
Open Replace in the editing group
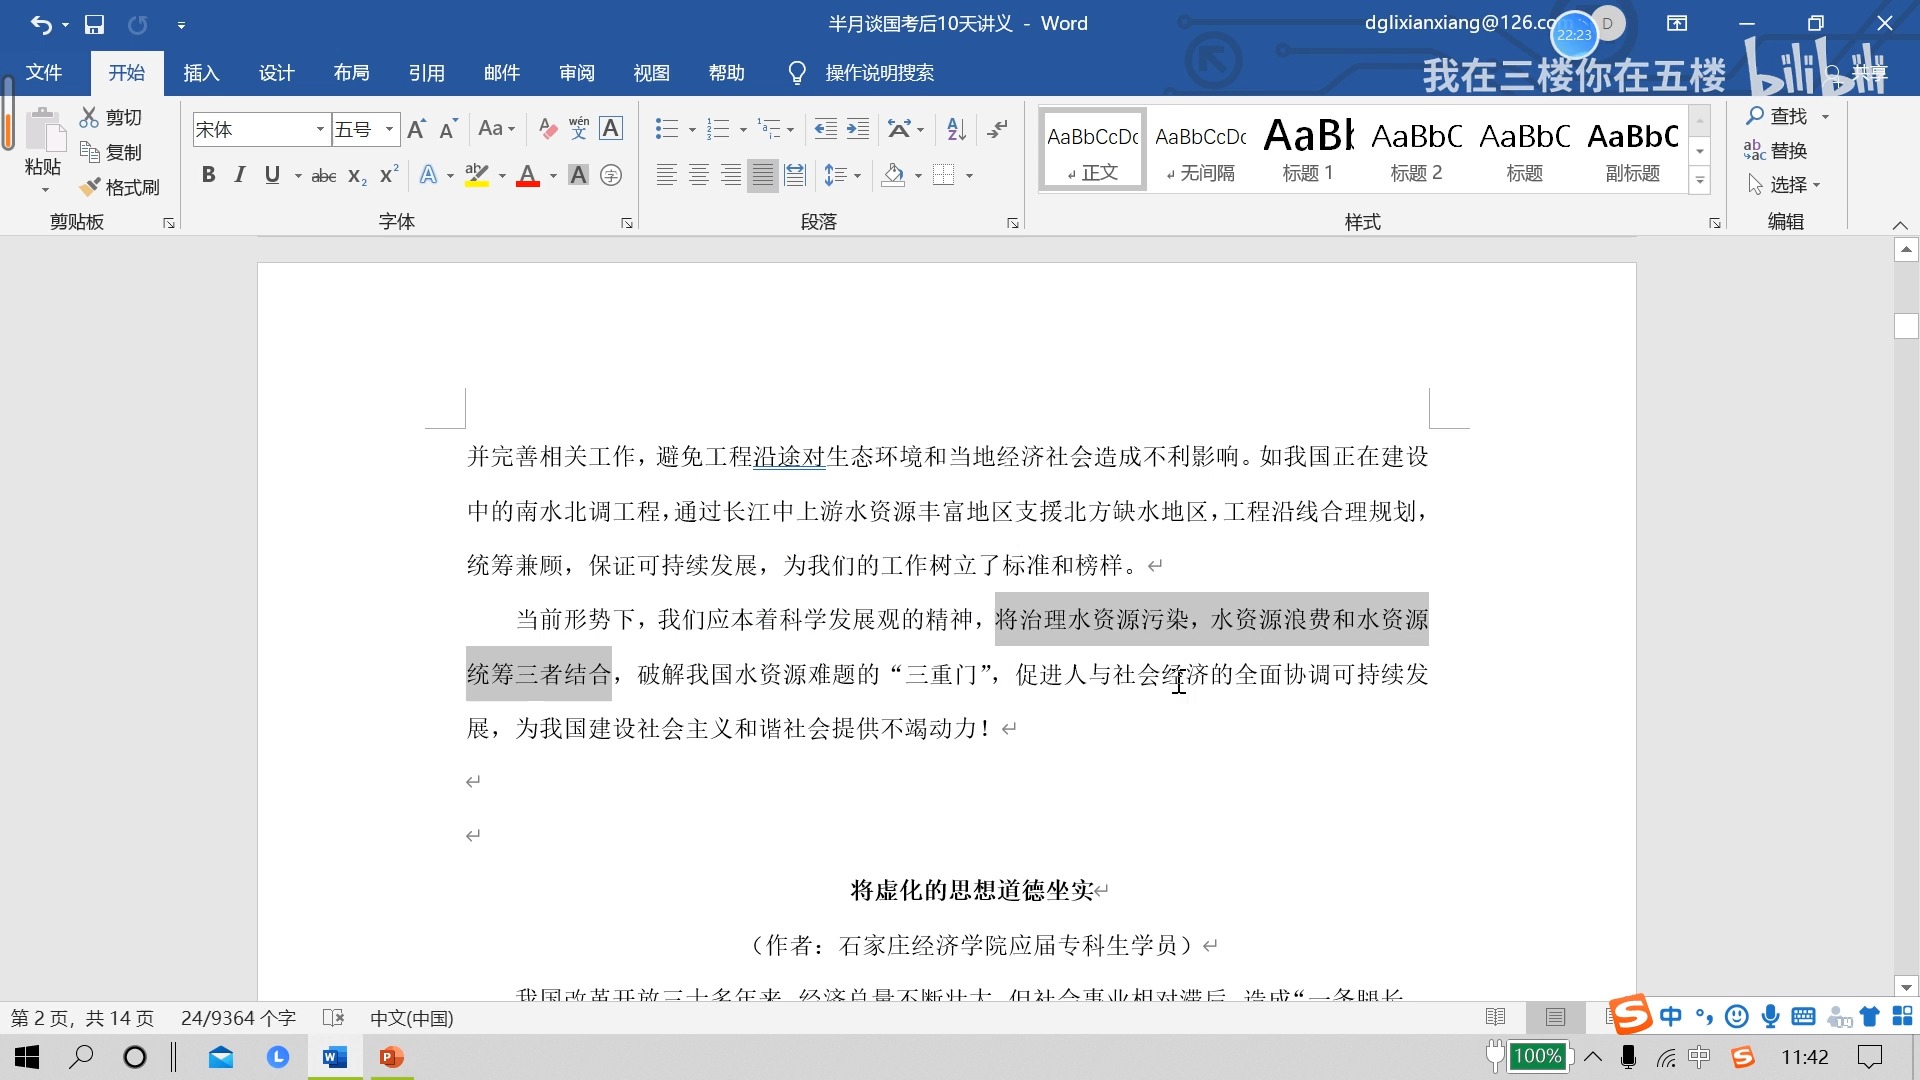coord(1776,151)
